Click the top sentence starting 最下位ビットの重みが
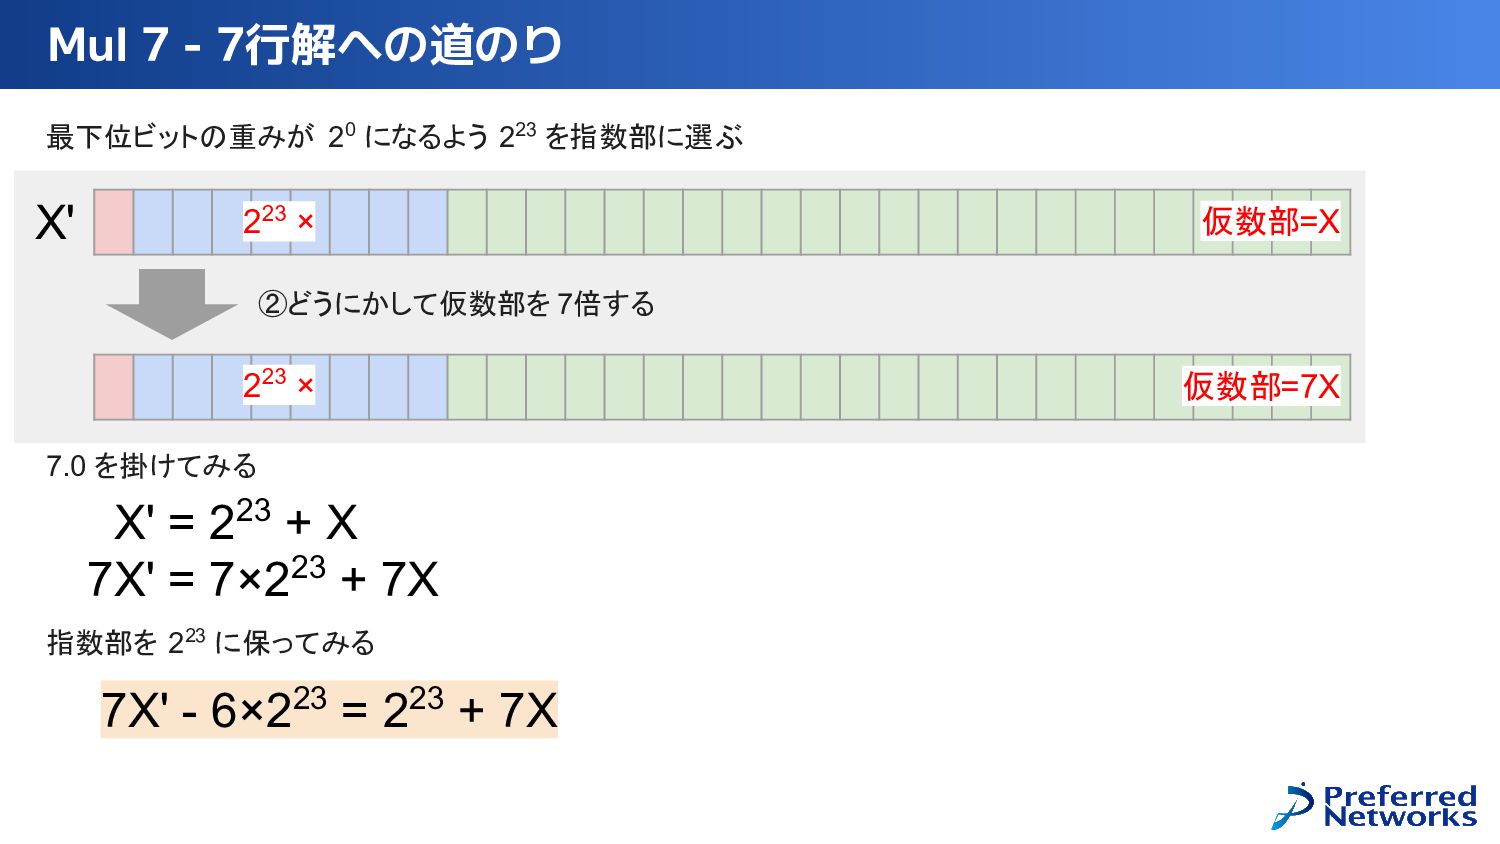This screenshot has height=844, width=1500. point(395,136)
